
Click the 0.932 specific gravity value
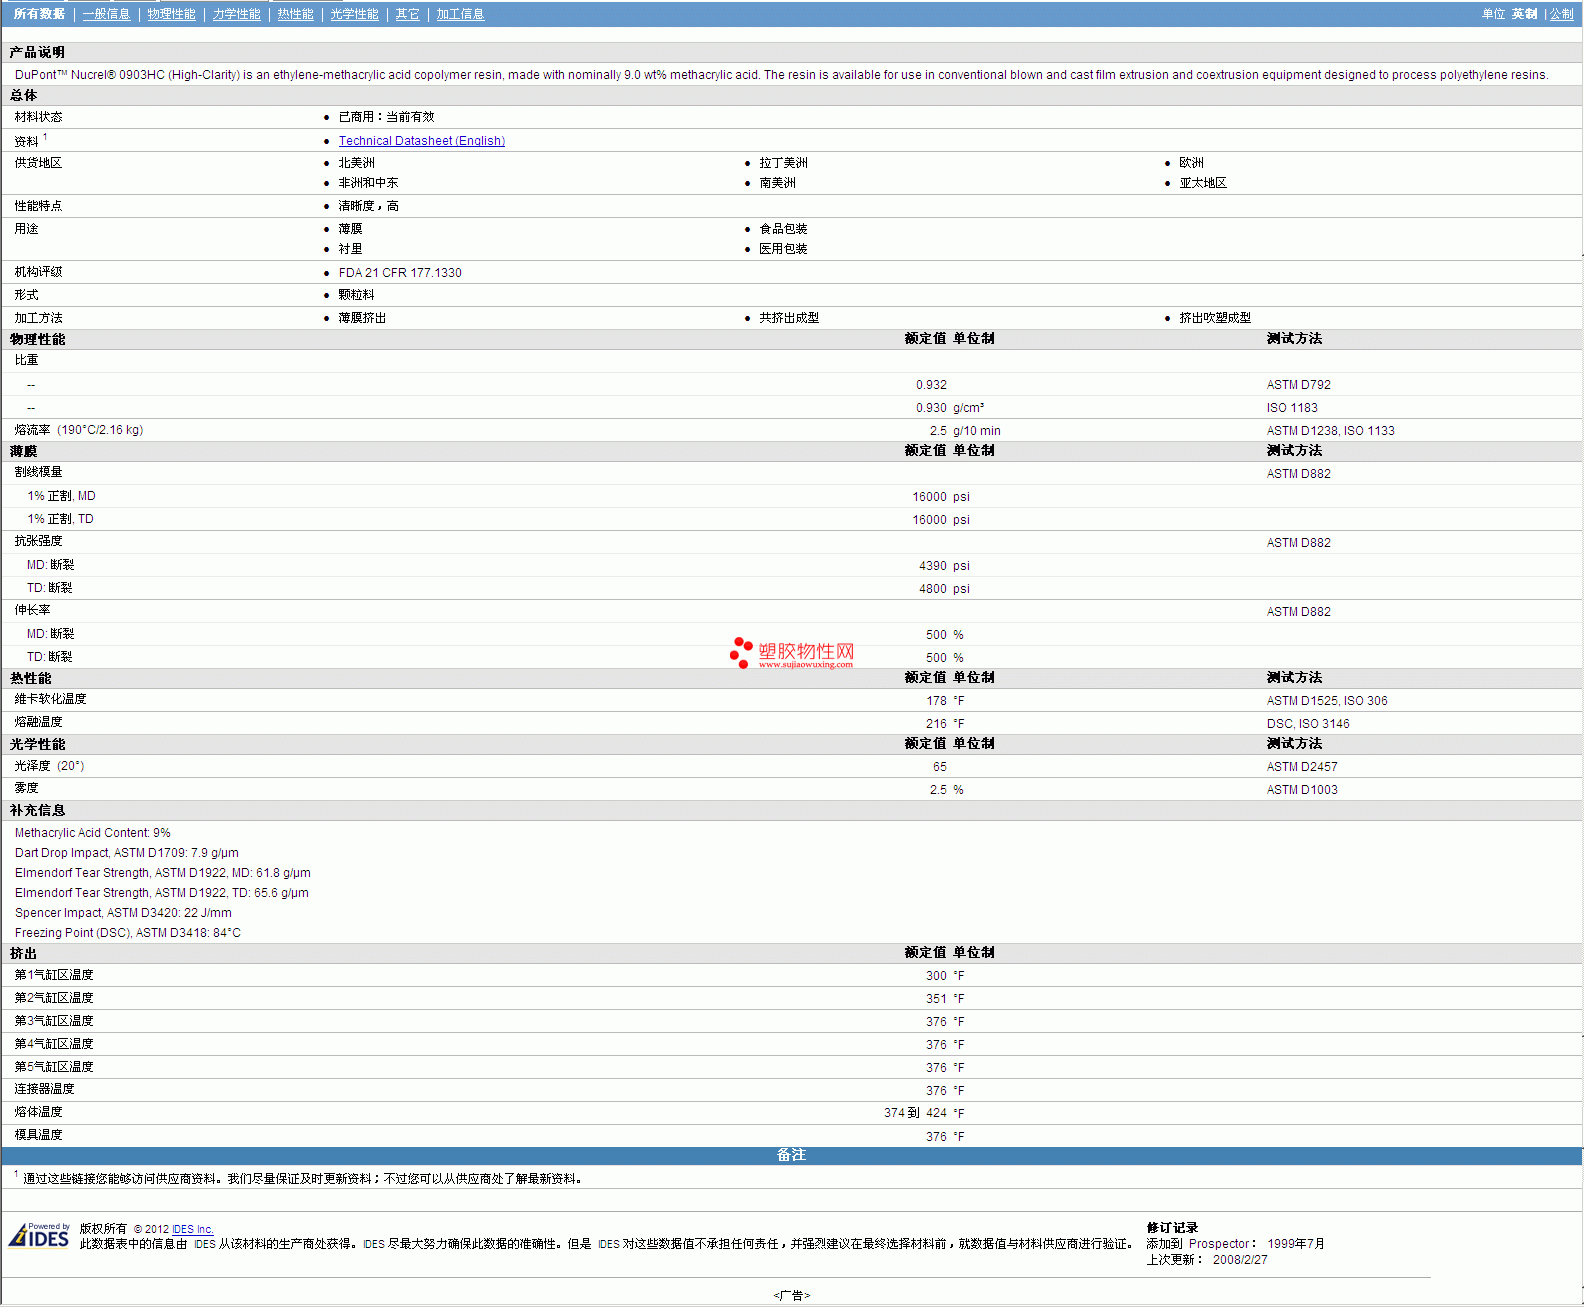tap(931, 385)
